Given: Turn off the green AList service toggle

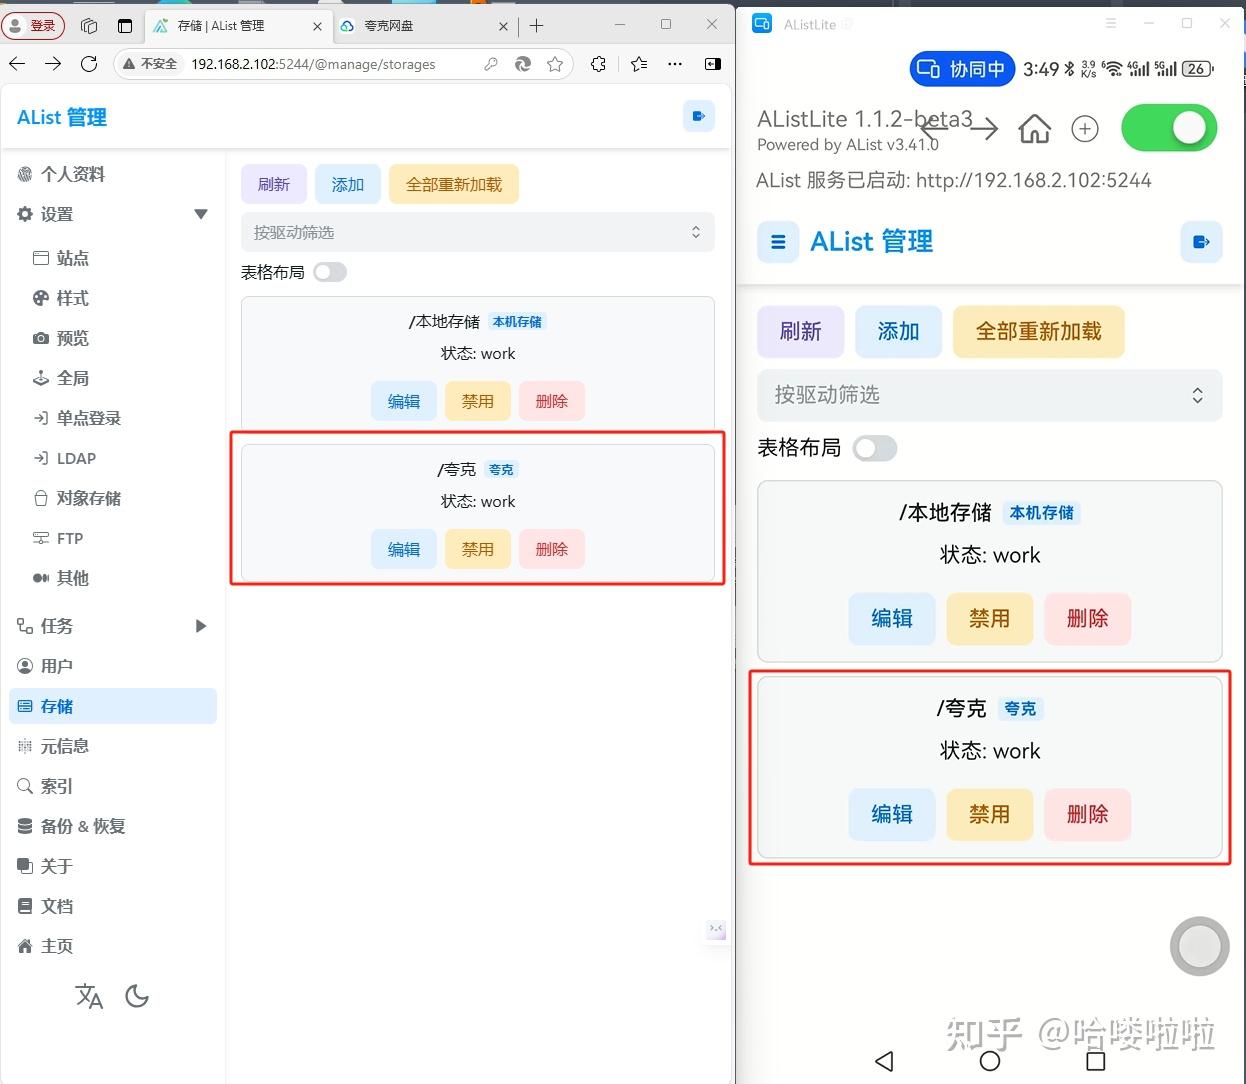Looking at the screenshot, I should coord(1168,128).
